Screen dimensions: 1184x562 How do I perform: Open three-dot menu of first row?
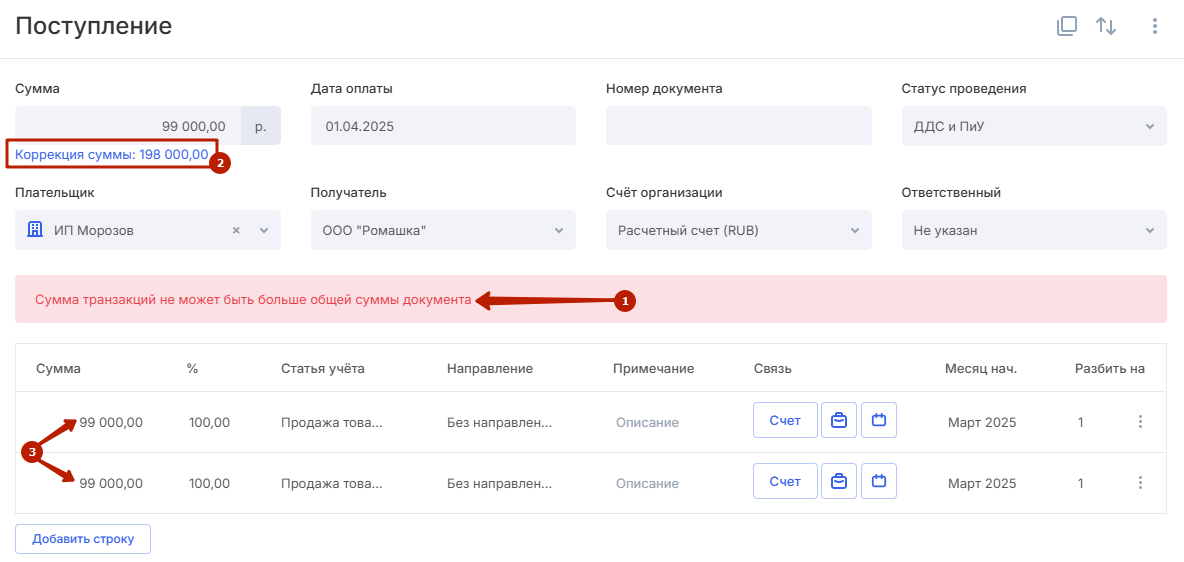point(1140,422)
